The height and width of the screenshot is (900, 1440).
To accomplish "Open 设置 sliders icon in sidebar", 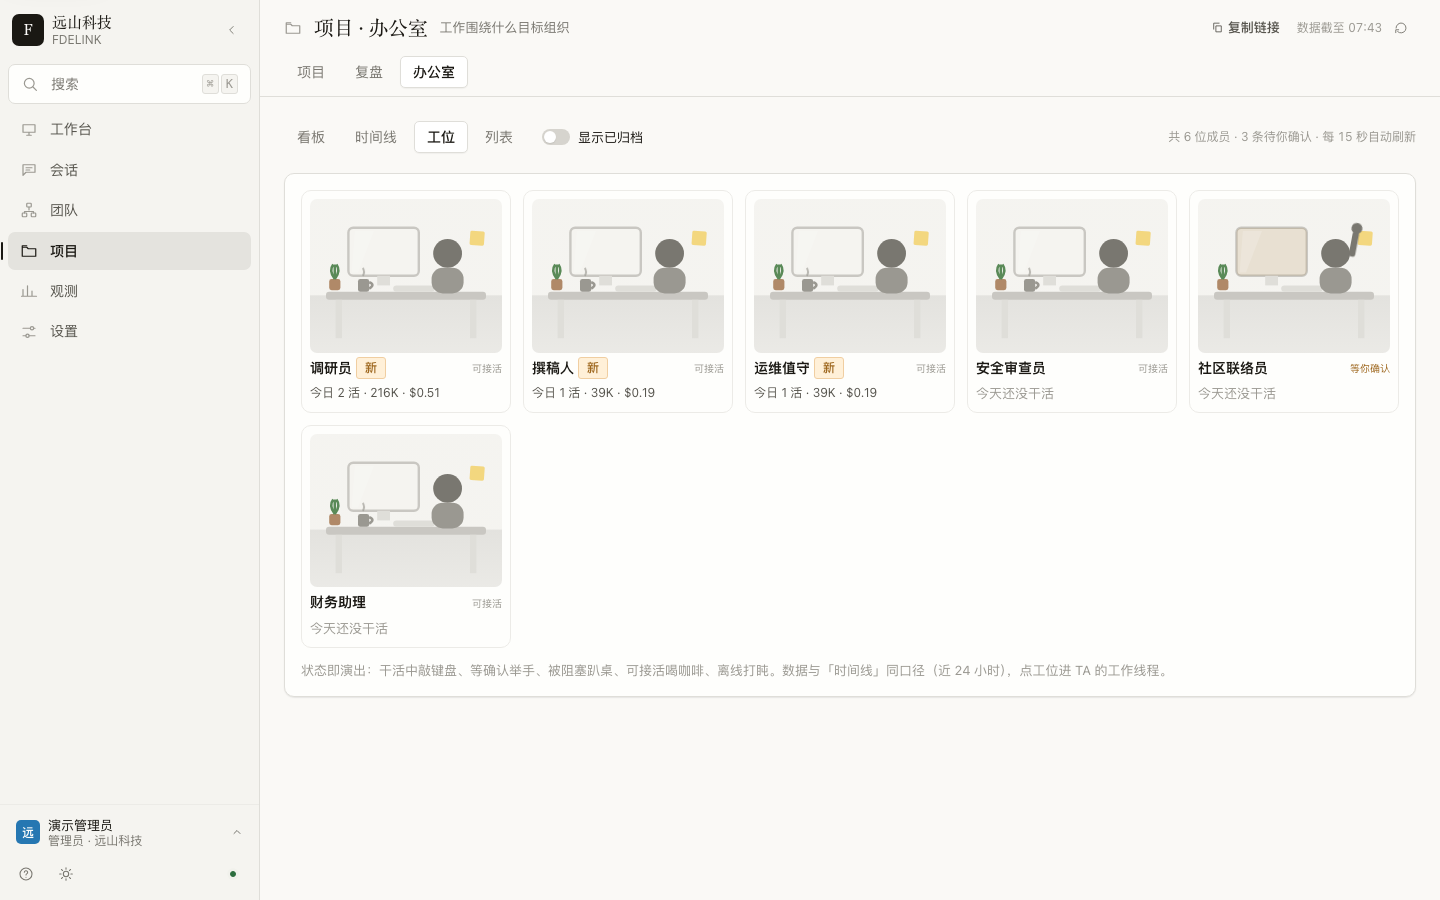I will (29, 331).
